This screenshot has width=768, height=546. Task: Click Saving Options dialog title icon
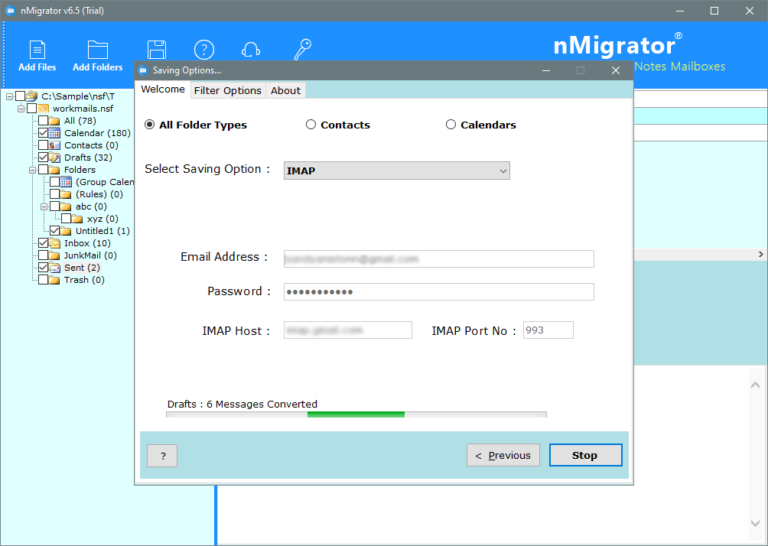(143, 70)
